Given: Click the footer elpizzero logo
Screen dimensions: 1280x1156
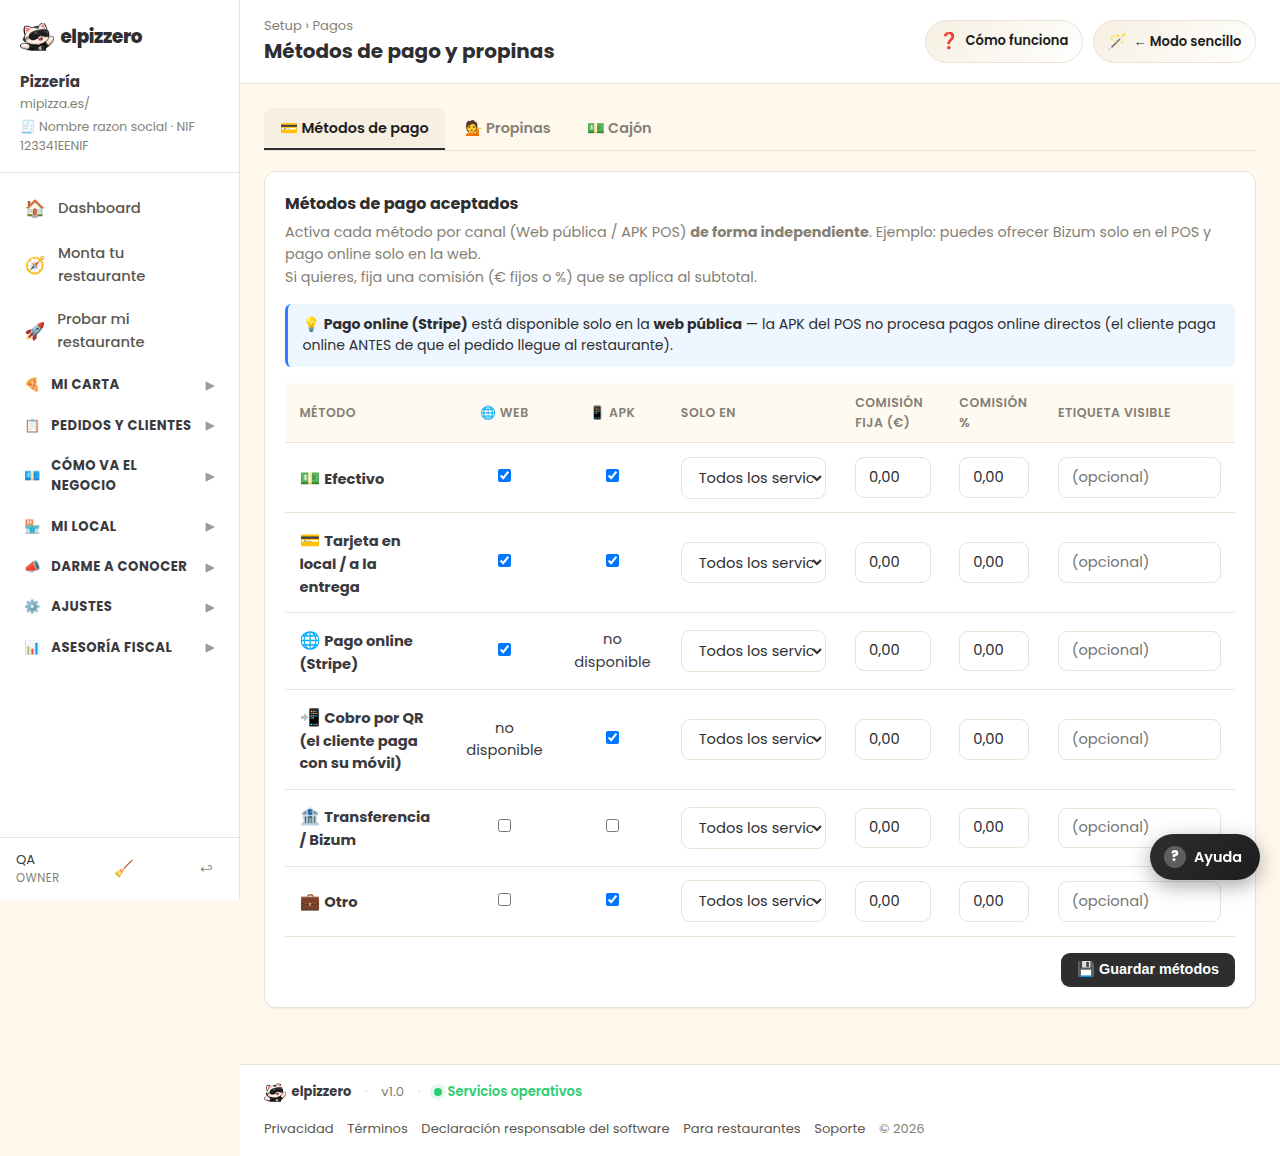Looking at the screenshot, I should coord(275,1092).
